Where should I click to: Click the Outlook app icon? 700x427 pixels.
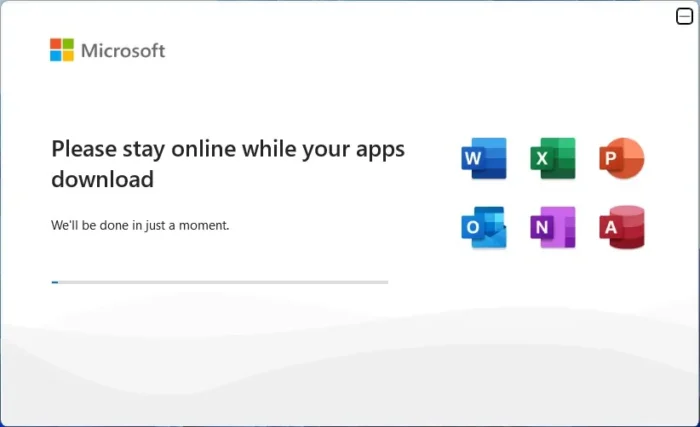(x=483, y=228)
